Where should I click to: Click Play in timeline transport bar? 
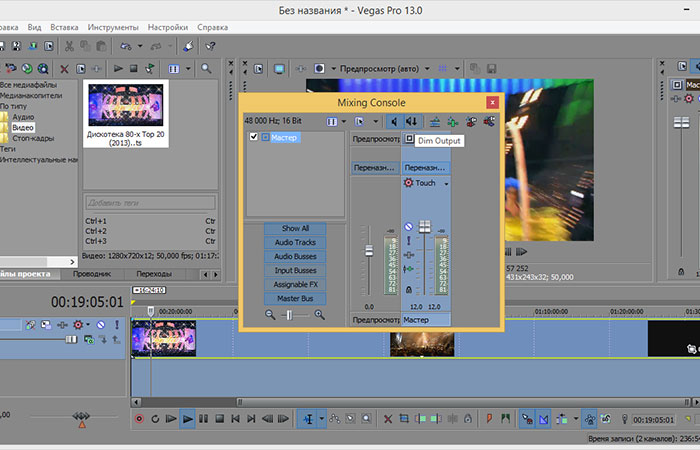[x=188, y=419]
